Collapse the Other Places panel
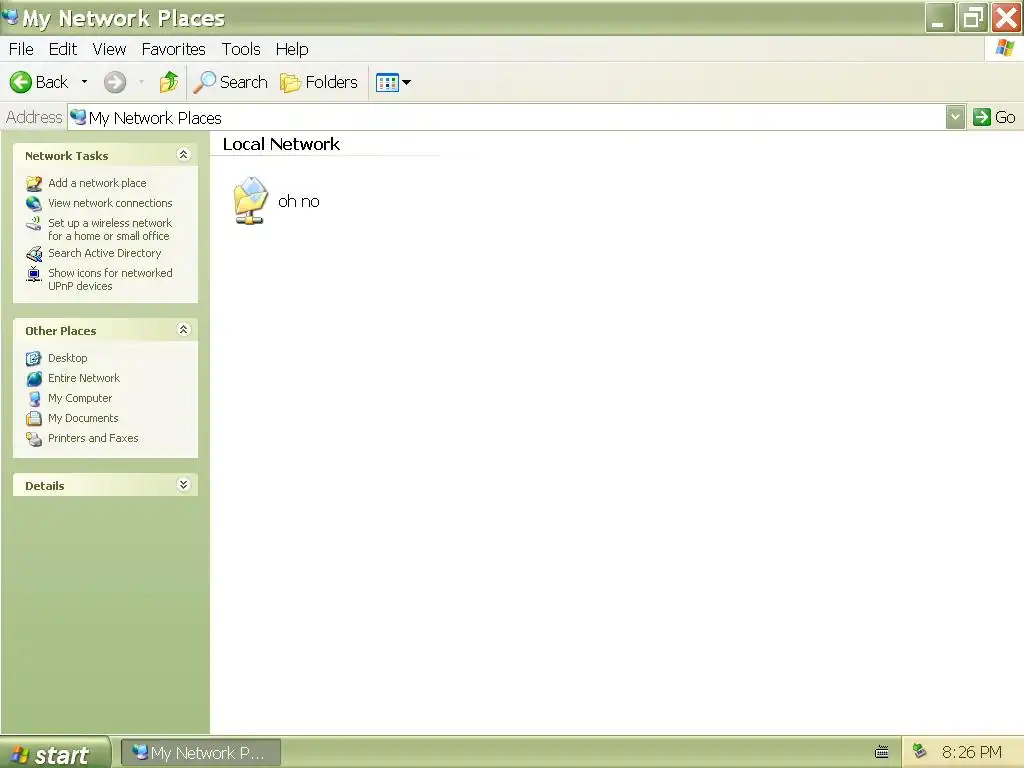The image size is (1024, 768). click(x=184, y=330)
